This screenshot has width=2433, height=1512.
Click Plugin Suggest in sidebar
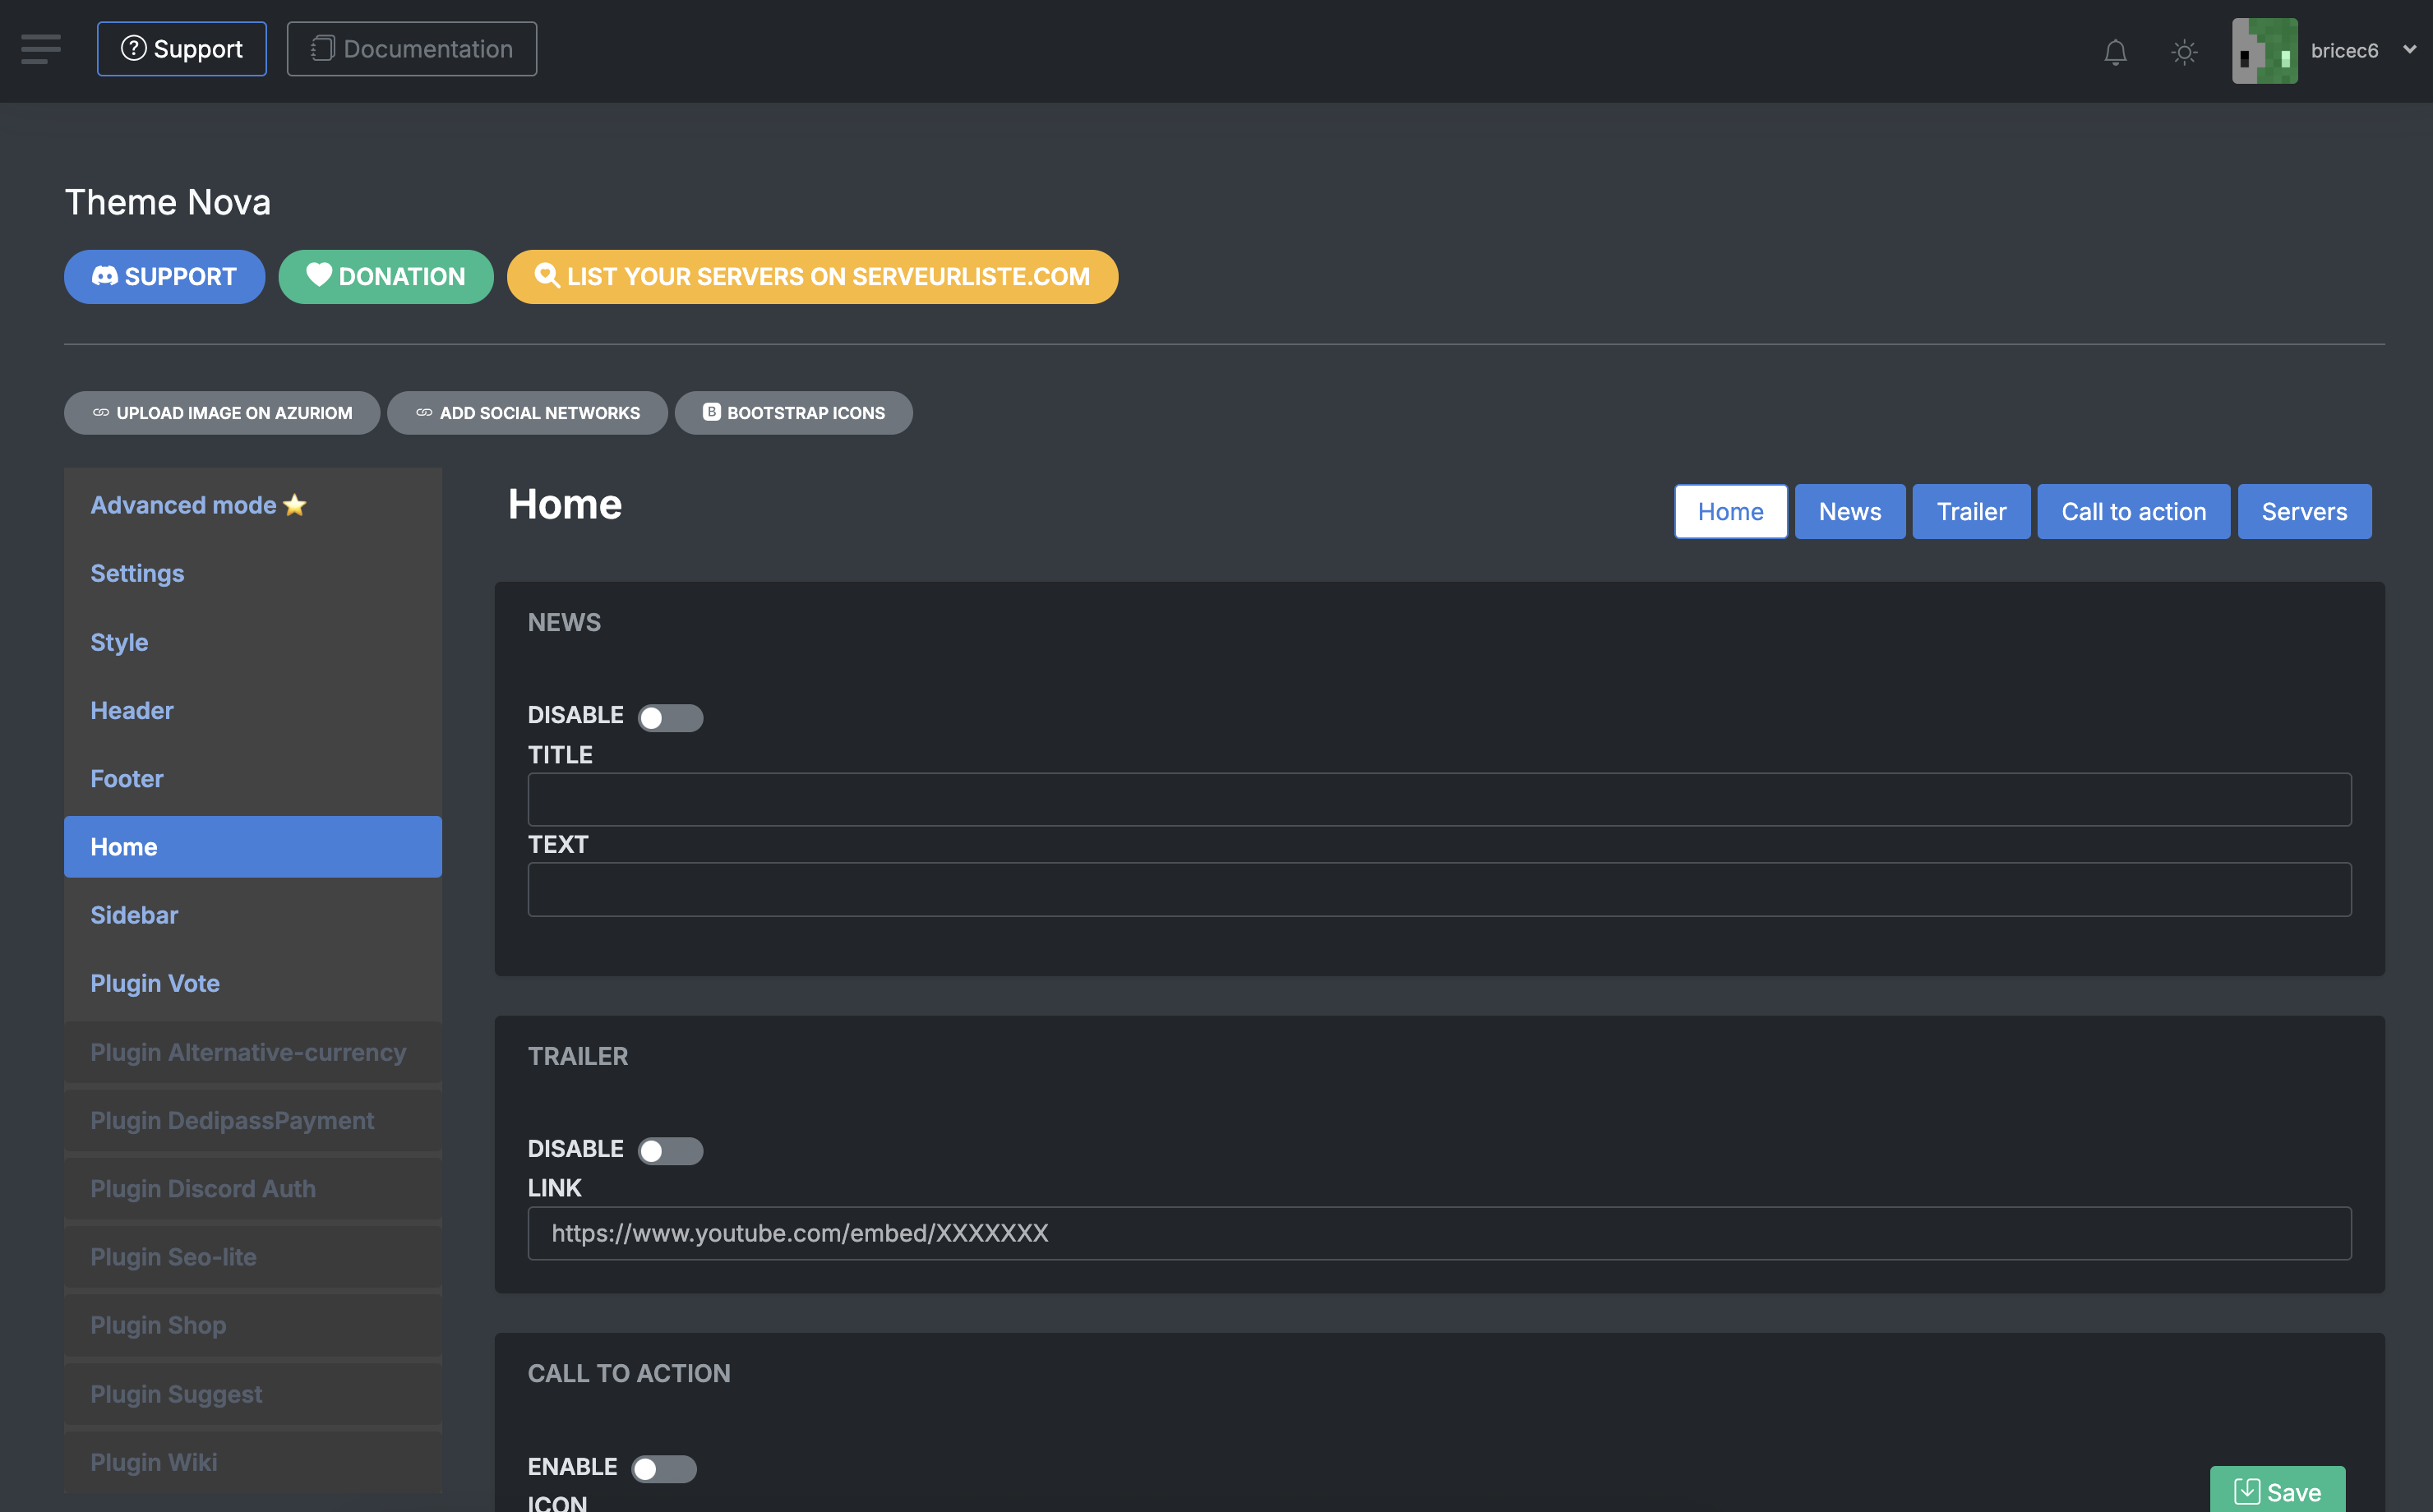[253, 1394]
